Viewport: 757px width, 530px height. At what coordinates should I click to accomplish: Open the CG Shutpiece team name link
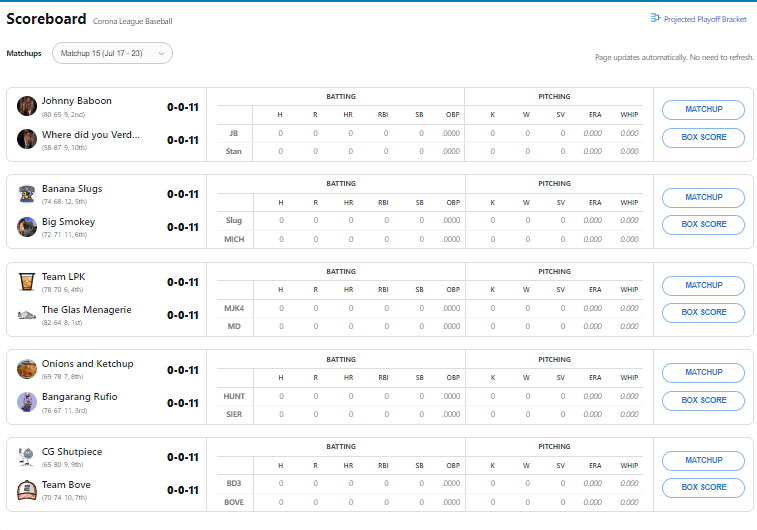tap(72, 452)
